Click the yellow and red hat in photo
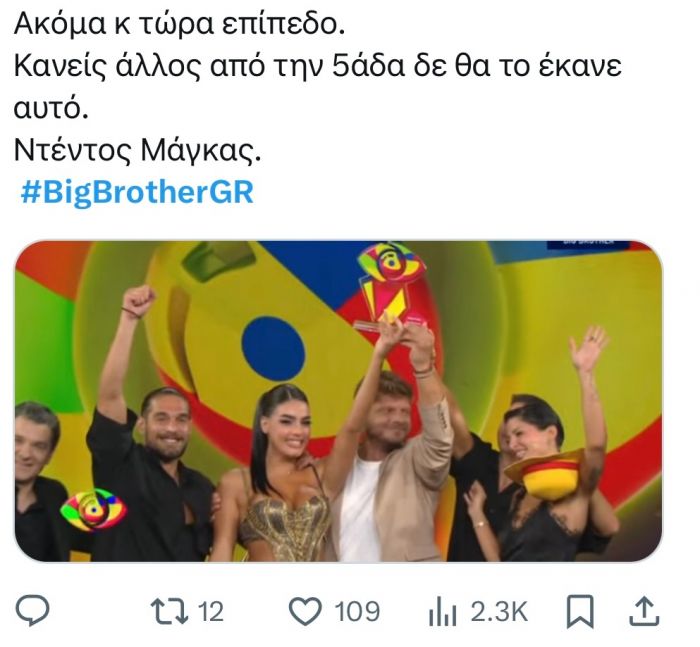The width and height of the screenshot is (700, 647). 544,474
